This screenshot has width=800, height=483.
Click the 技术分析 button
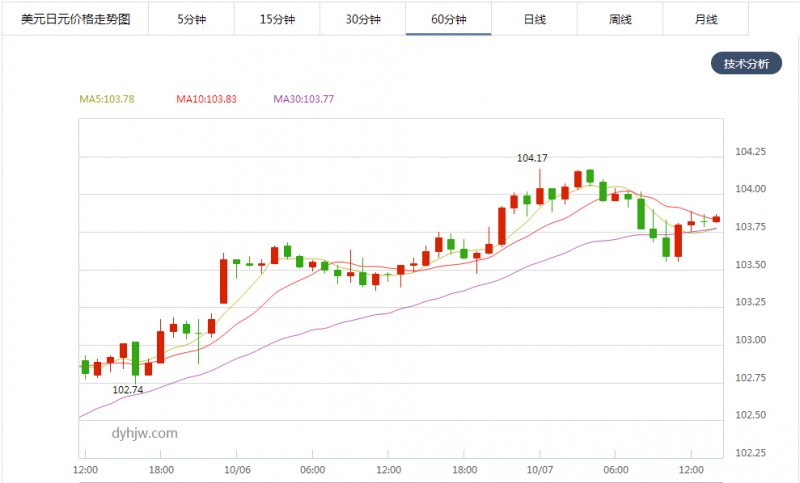pyautogui.click(x=746, y=63)
